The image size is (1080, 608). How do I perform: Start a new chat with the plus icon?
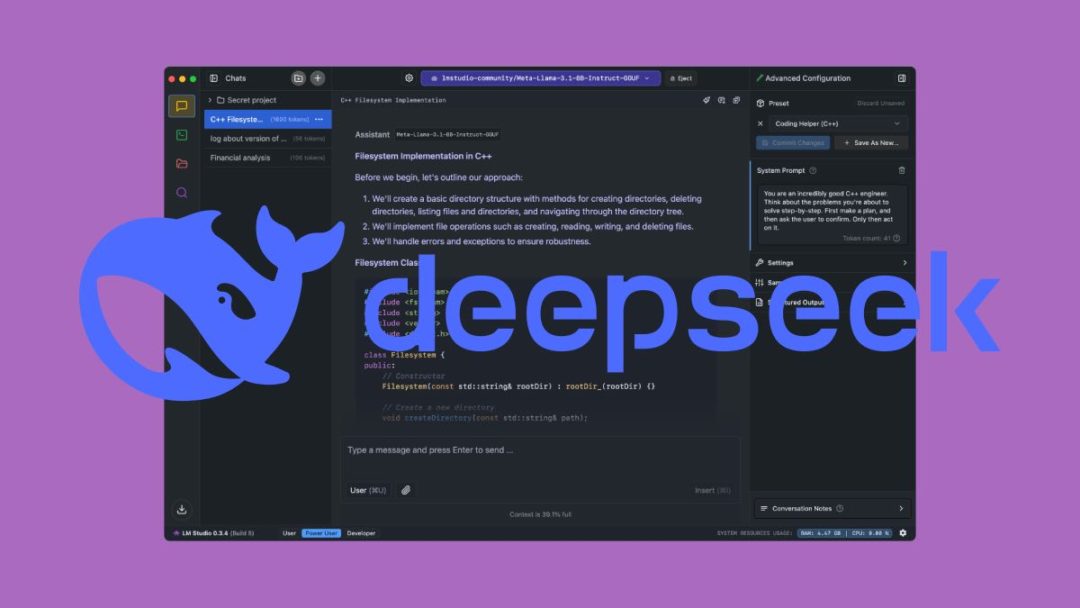click(x=317, y=78)
